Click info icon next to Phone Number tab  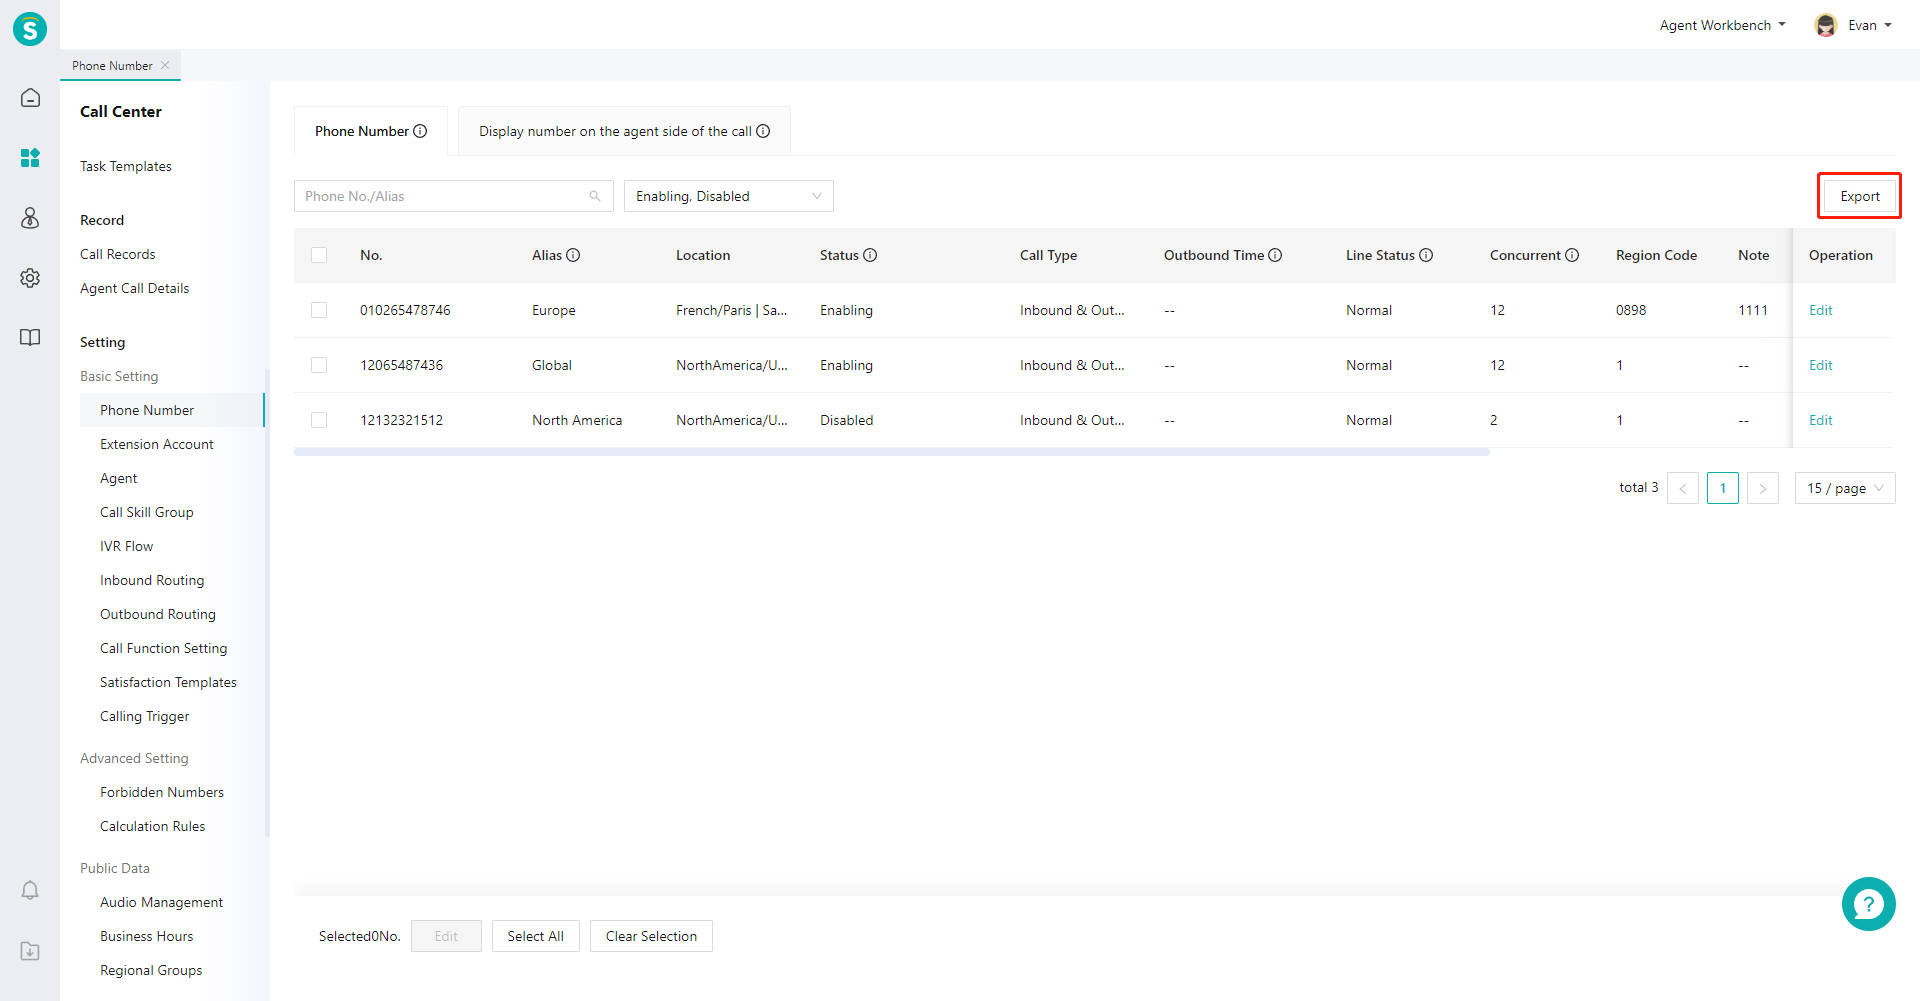(x=420, y=131)
